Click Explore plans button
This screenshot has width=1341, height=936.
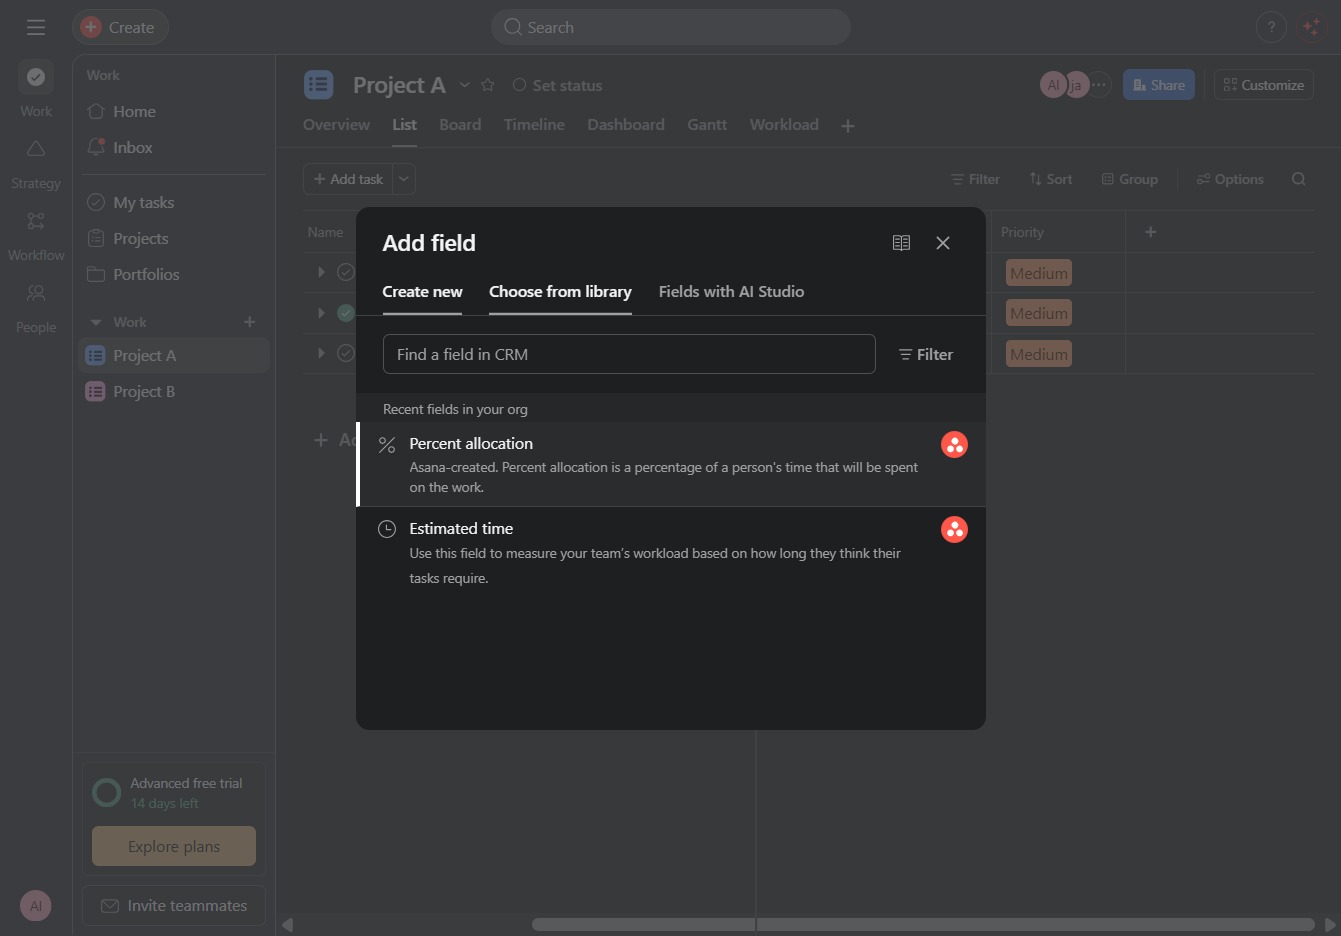tap(174, 846)
